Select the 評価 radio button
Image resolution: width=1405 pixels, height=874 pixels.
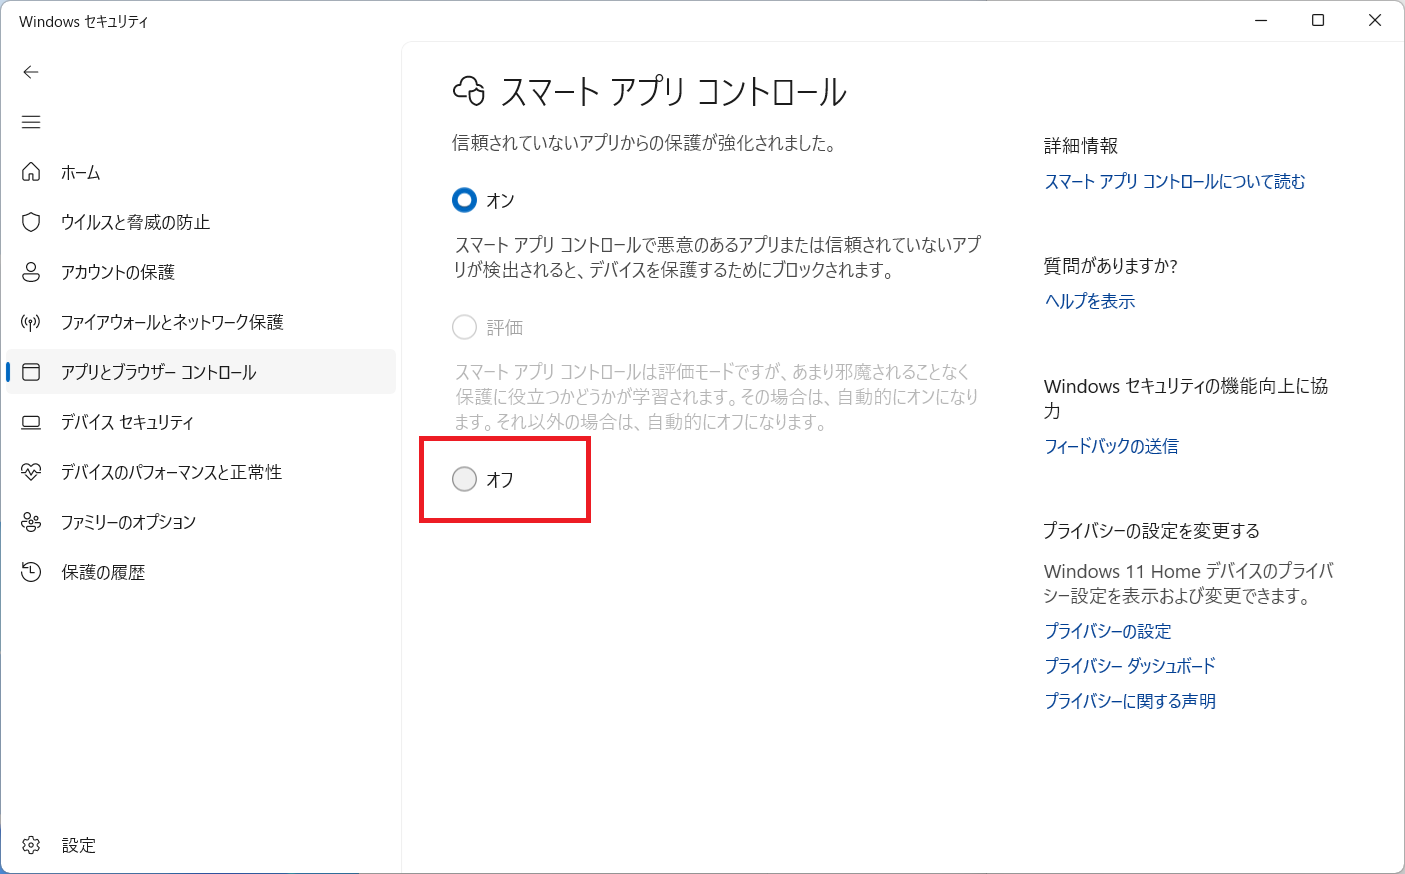point(464,327)
